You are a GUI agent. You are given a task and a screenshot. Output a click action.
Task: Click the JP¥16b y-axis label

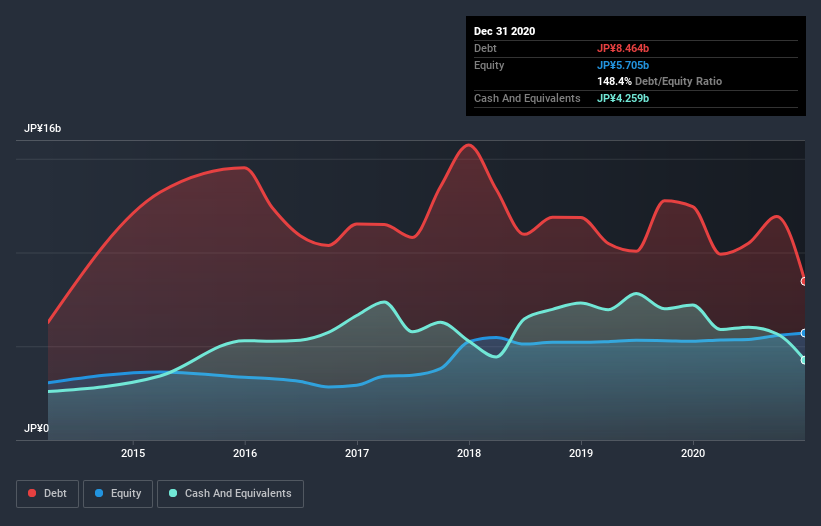tap(42, 129)
